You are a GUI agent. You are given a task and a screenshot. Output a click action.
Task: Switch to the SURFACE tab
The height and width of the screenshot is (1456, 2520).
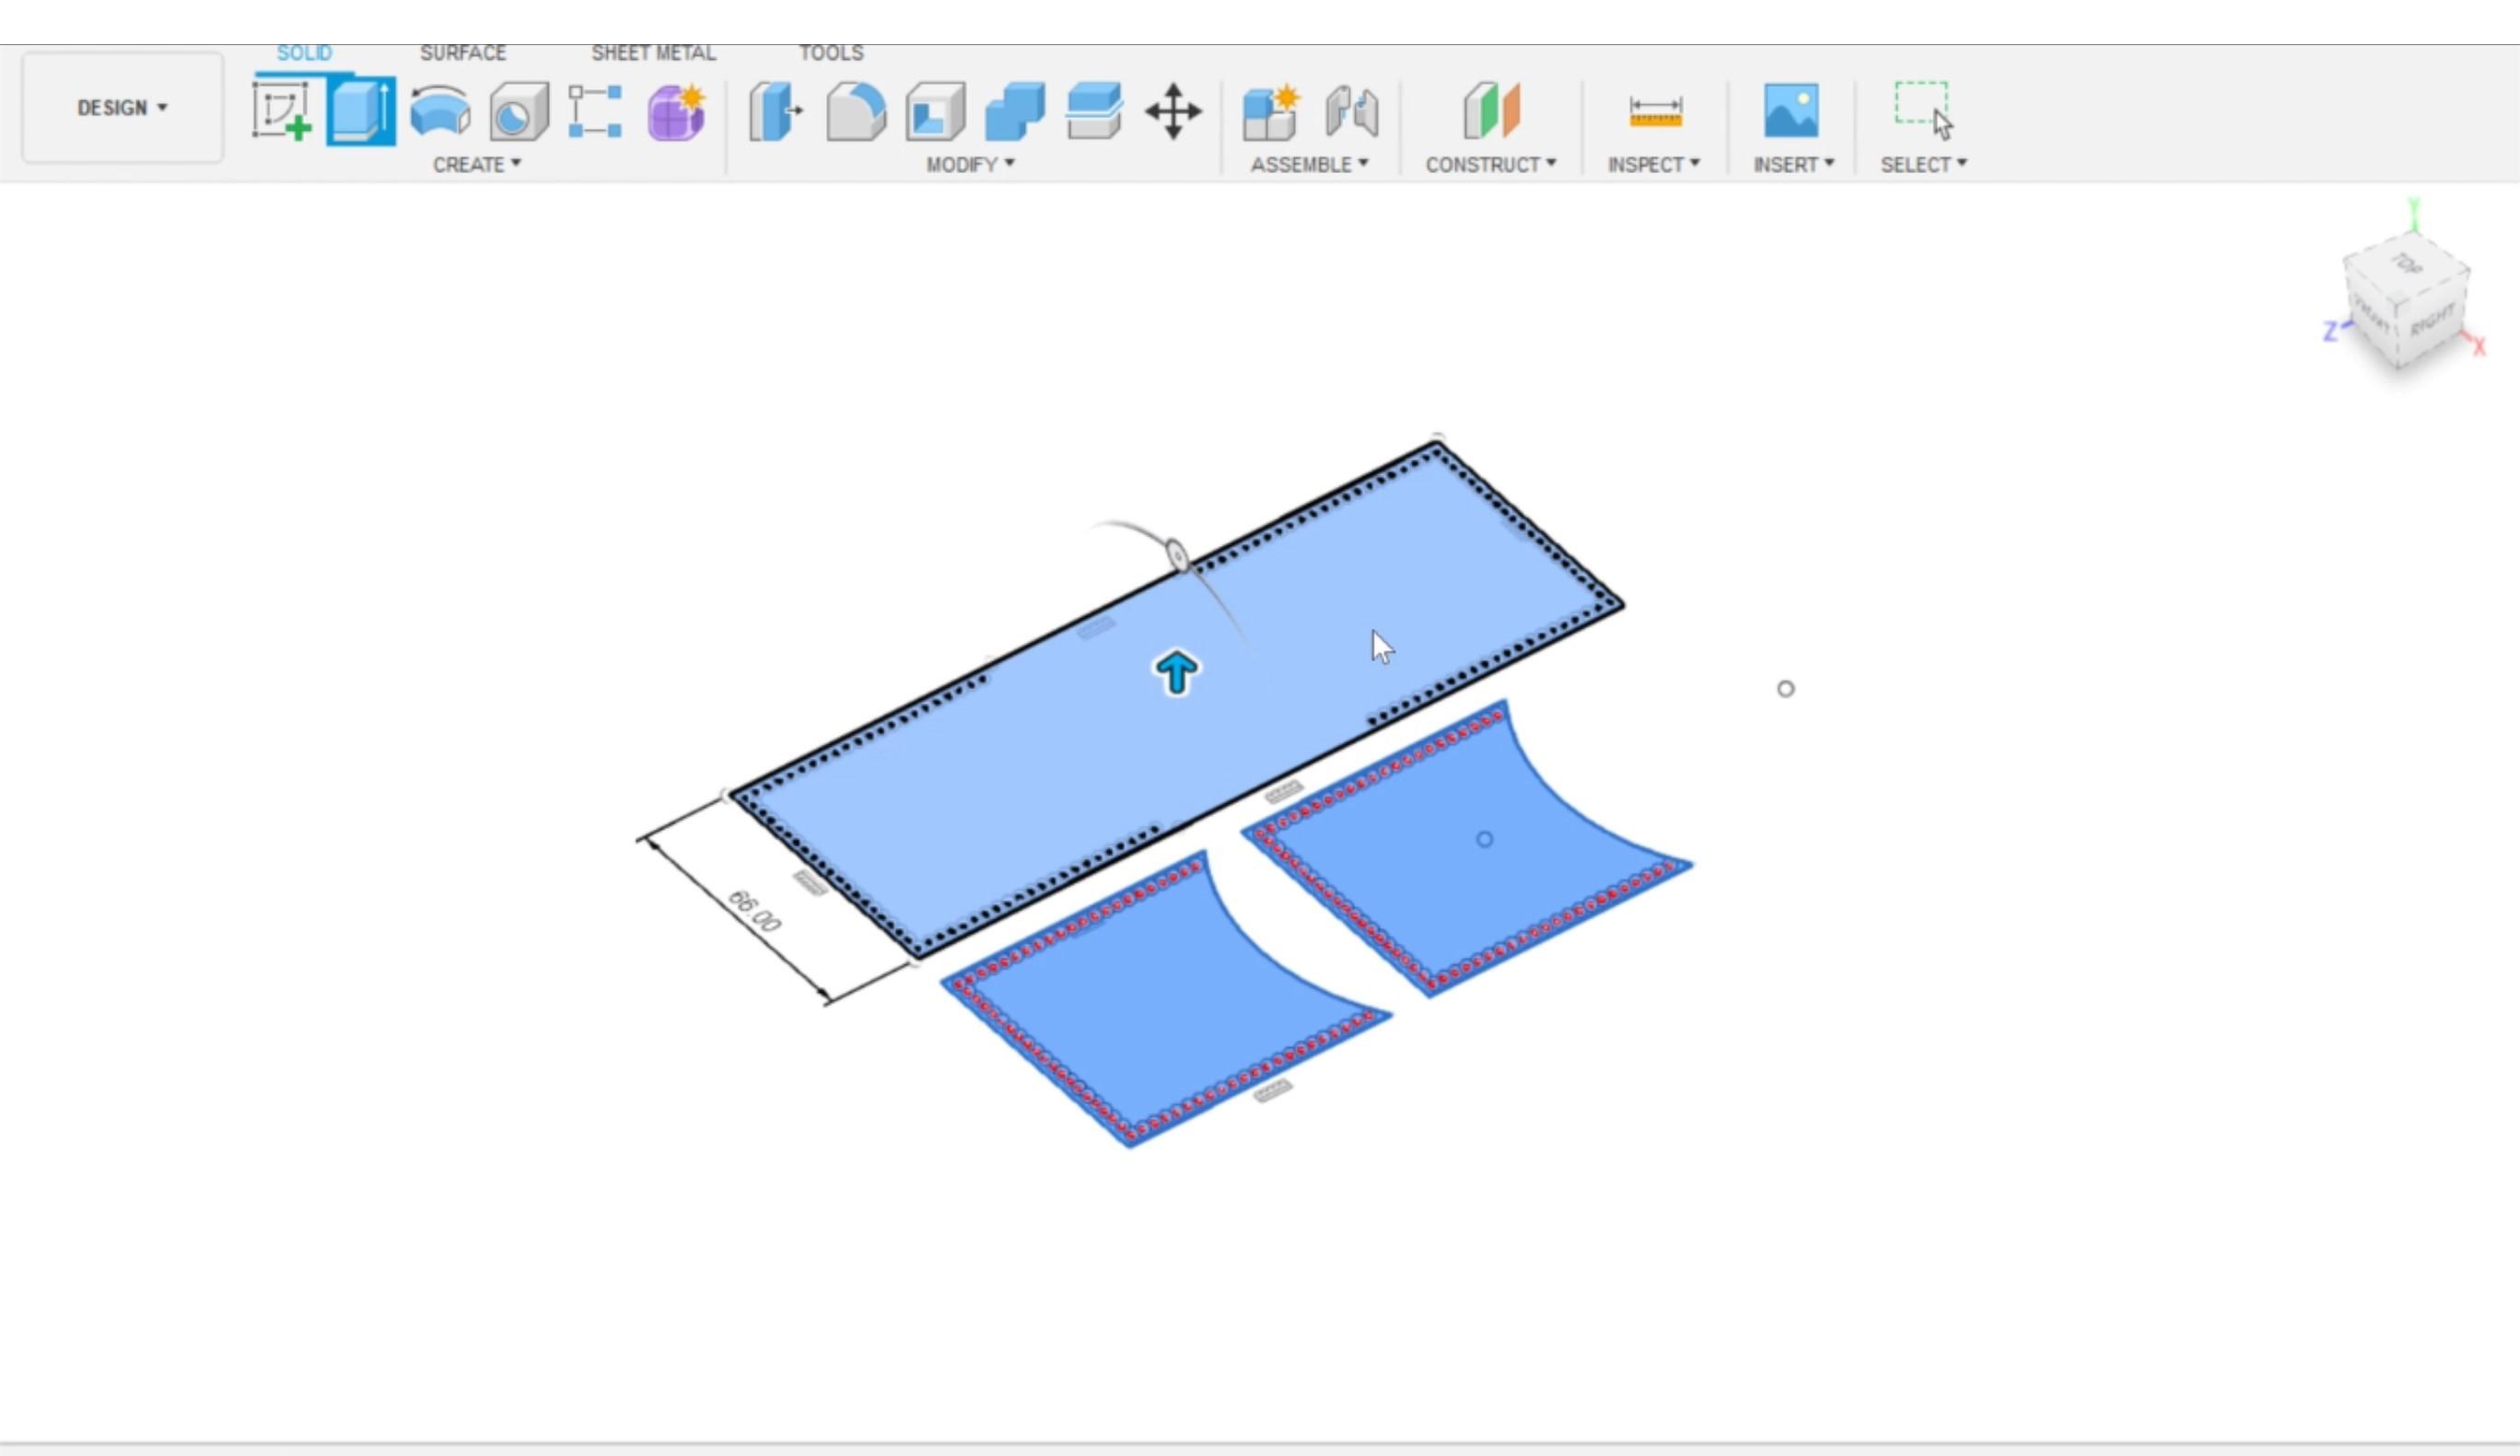click(462, 52)
